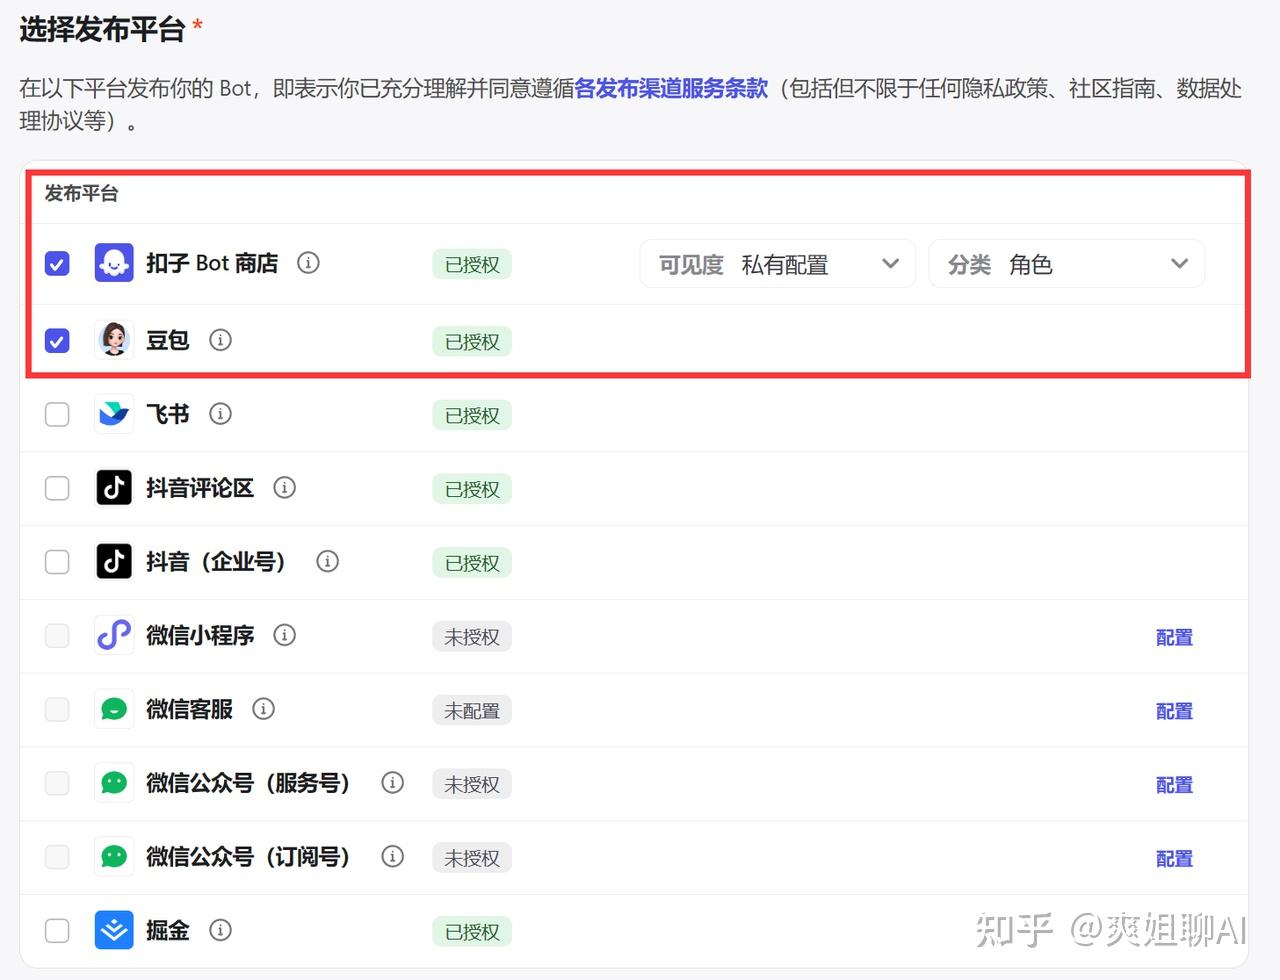
Task: Click the 微信客服 icon
Action: (114, 709)
